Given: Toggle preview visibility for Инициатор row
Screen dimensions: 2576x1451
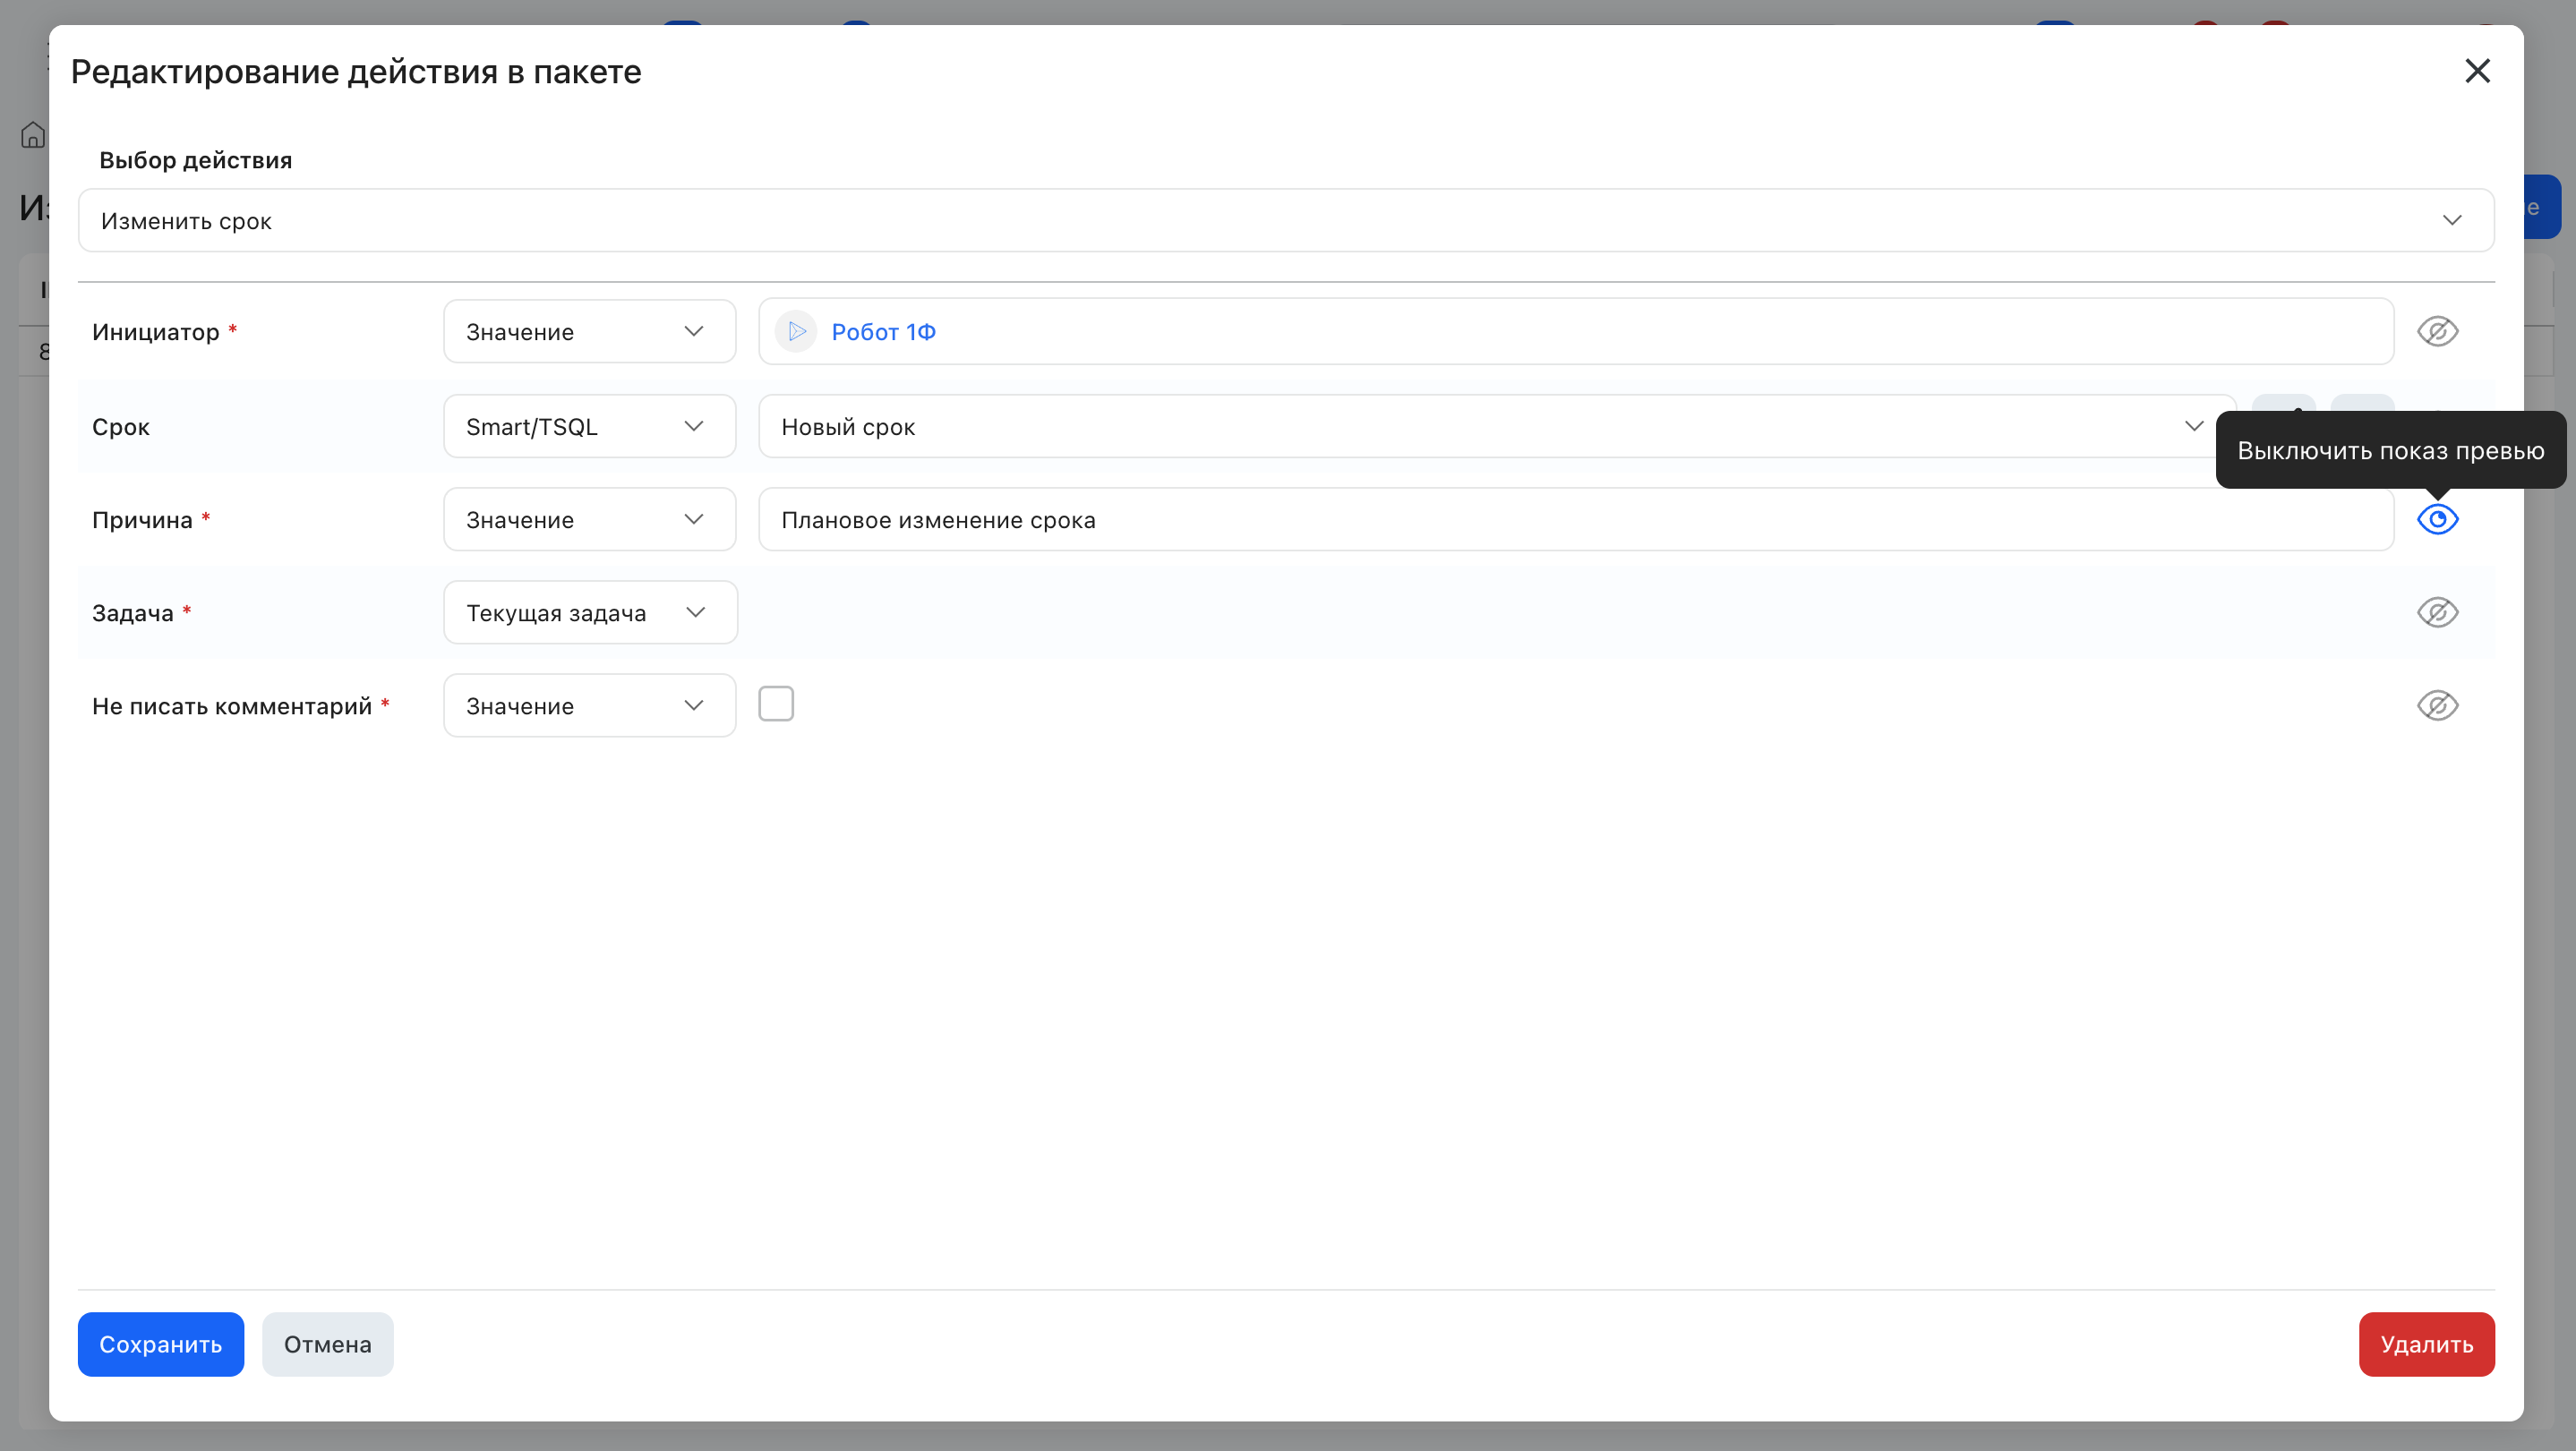Looking at the screenshot, I should pos(2437,331).
